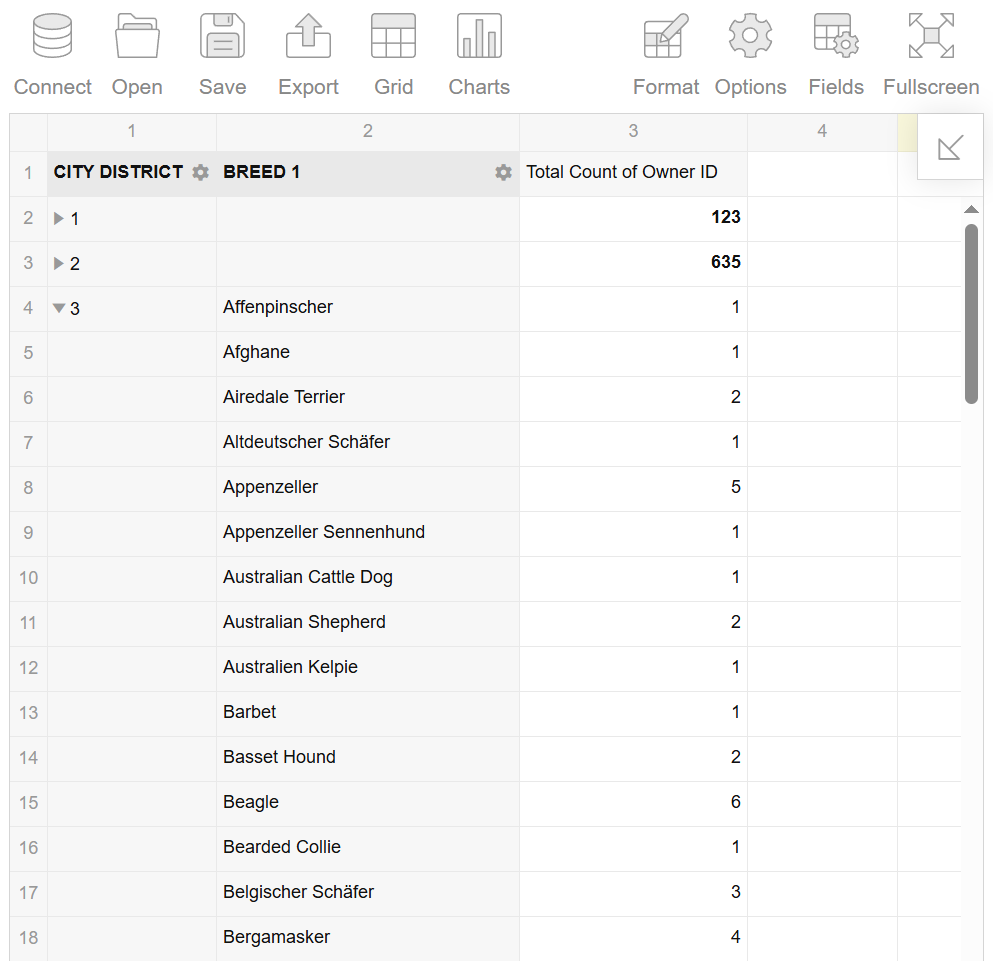Image resolution: width=993 pixels, height=961 pixels.
Task: Open the Format menu
Action: 666,55
